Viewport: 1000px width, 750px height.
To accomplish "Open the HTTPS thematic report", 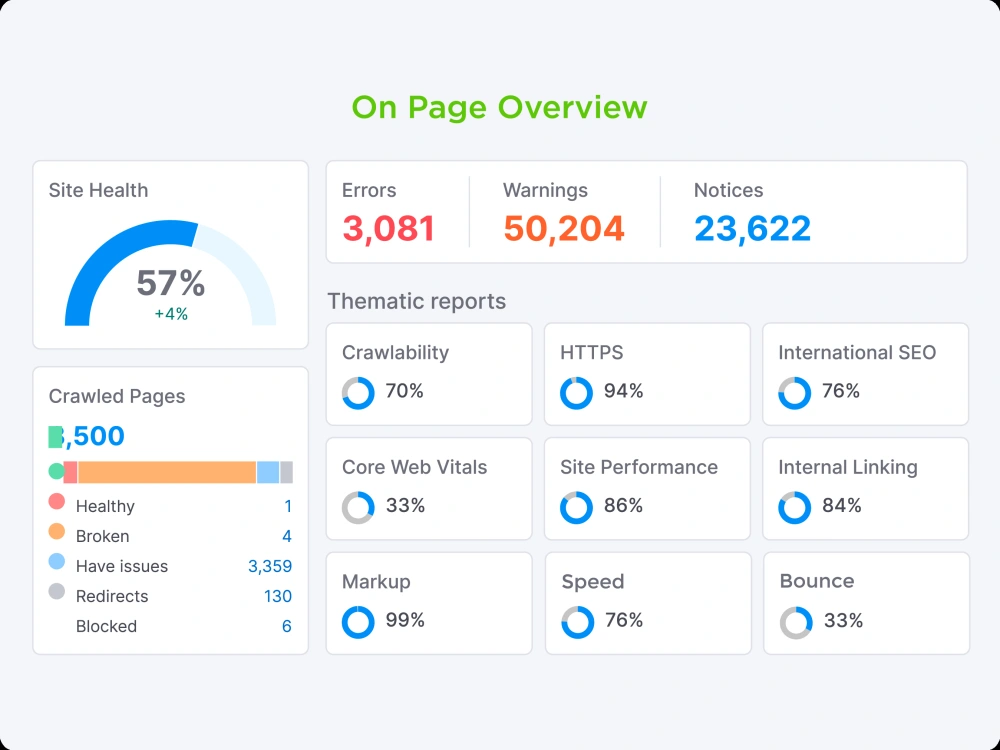I will click(x=647, y=374).
